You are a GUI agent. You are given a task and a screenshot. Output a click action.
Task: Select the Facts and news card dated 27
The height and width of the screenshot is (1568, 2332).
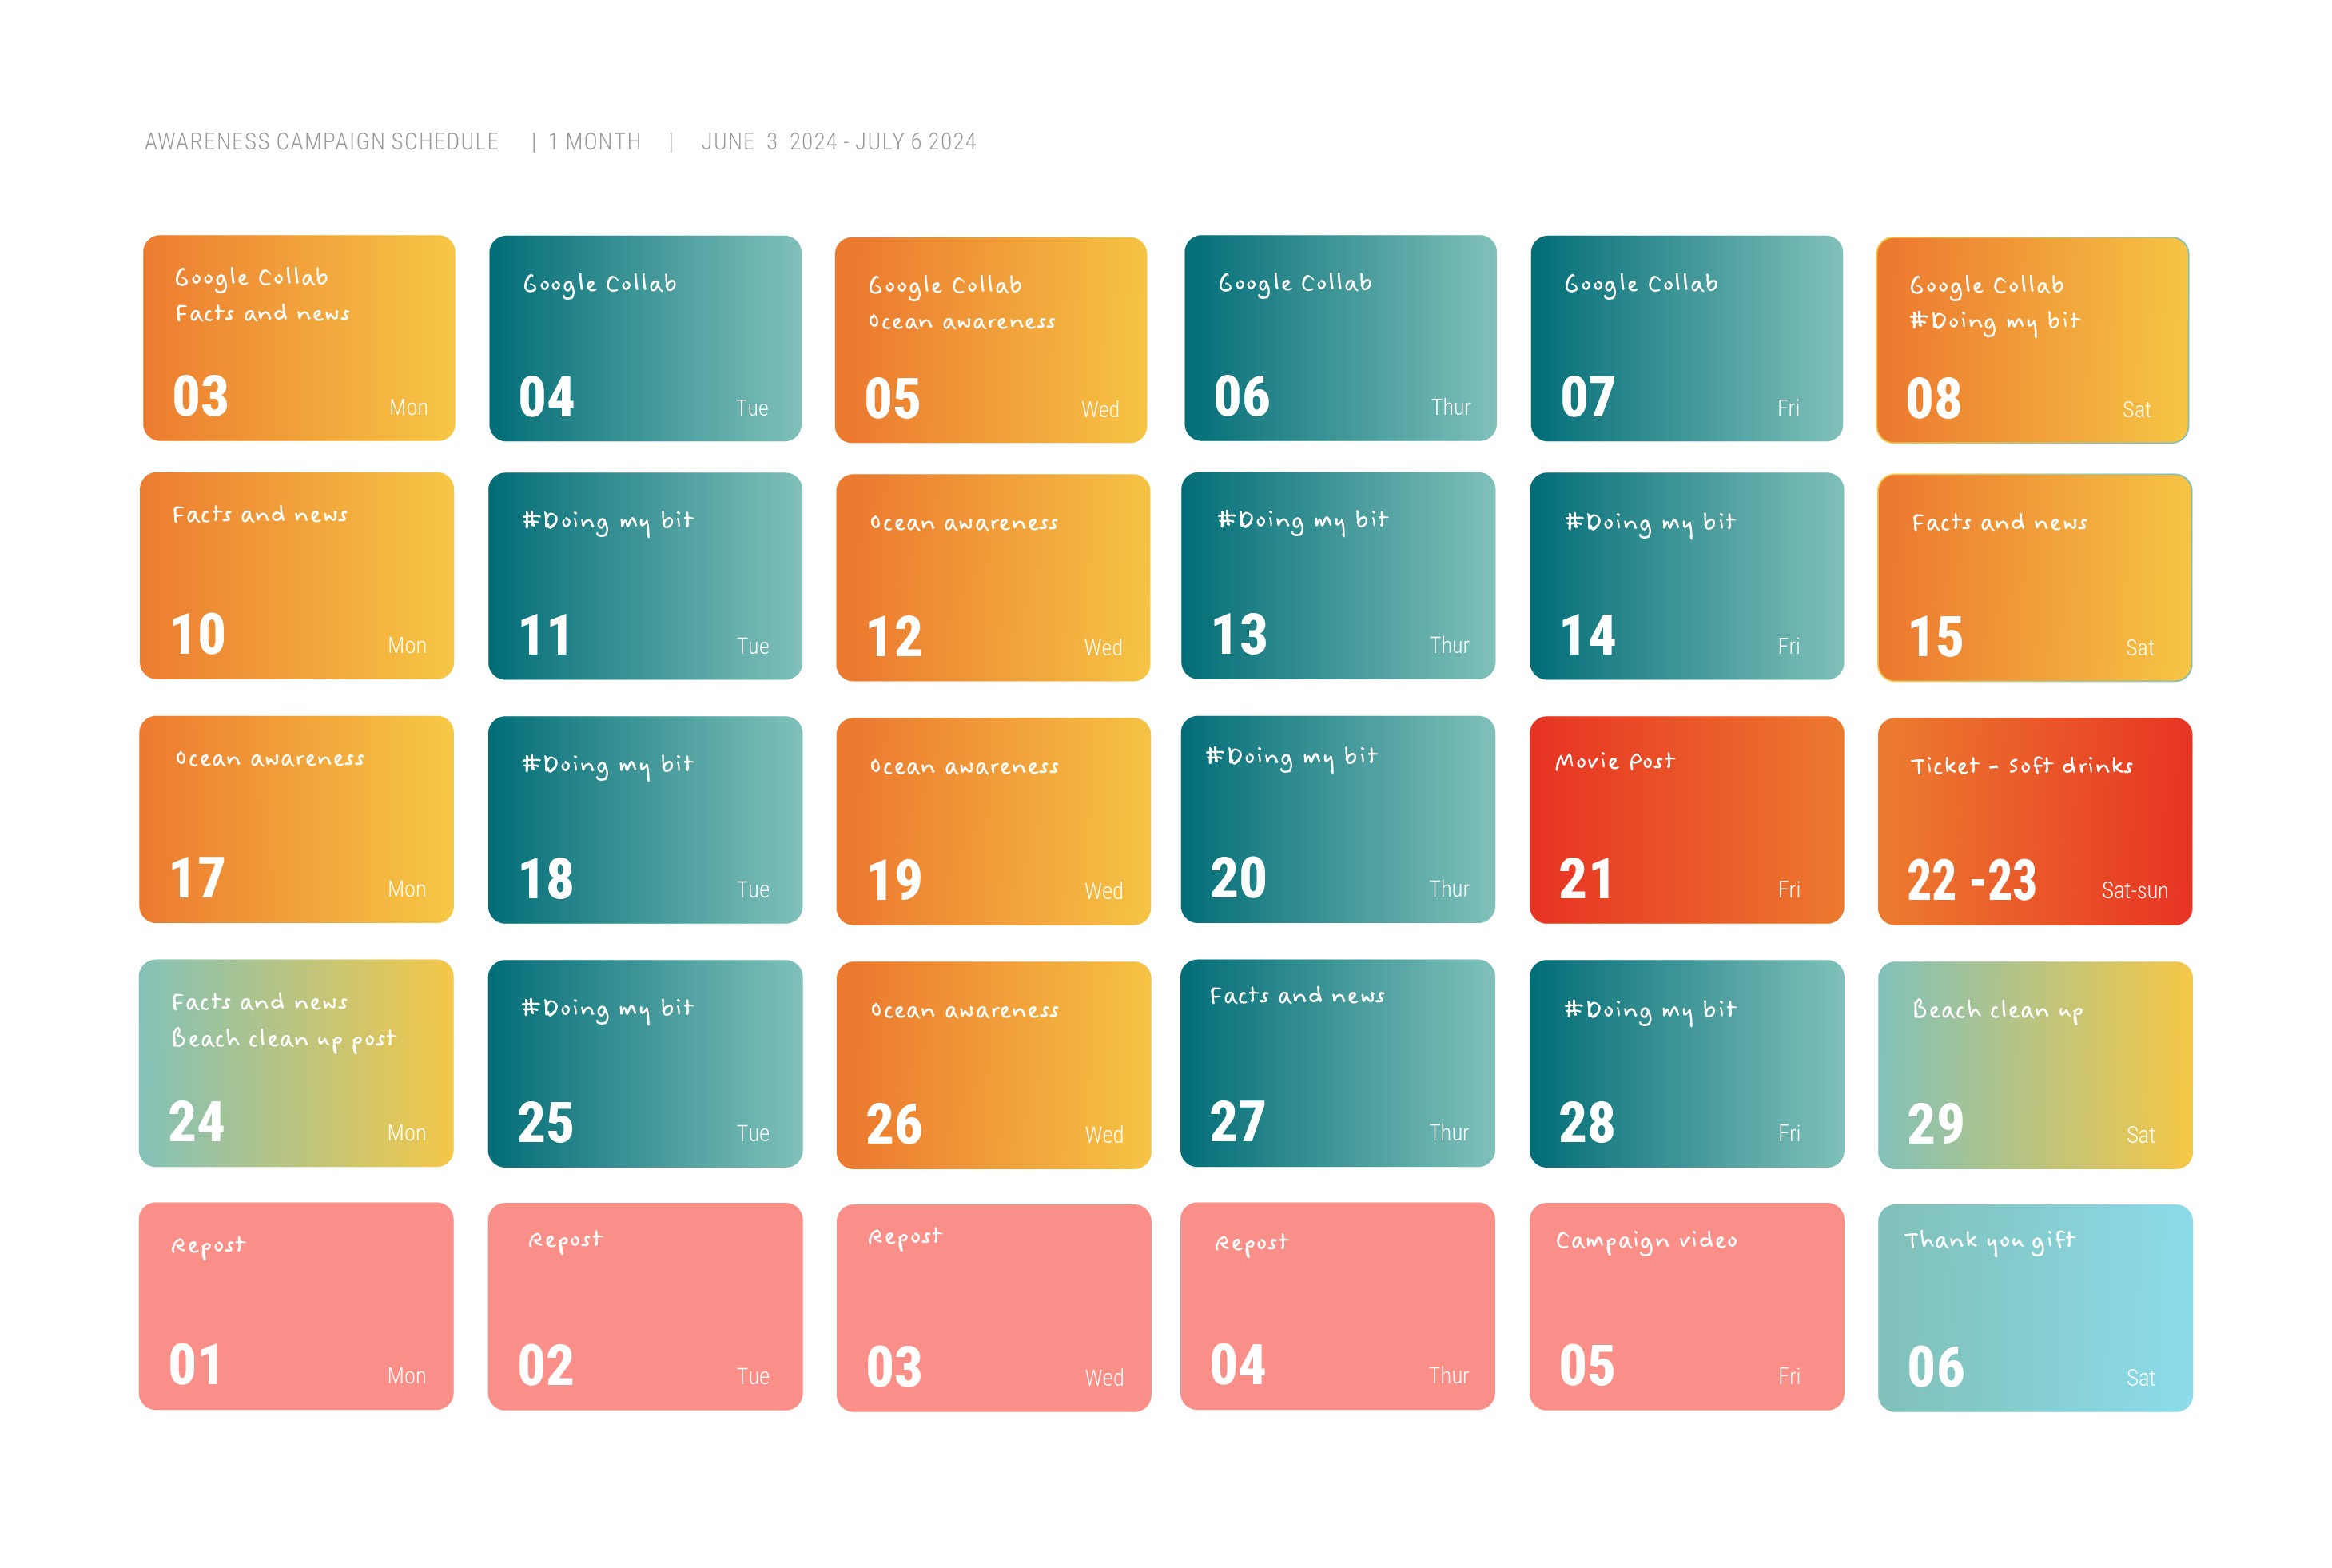1337,1063
